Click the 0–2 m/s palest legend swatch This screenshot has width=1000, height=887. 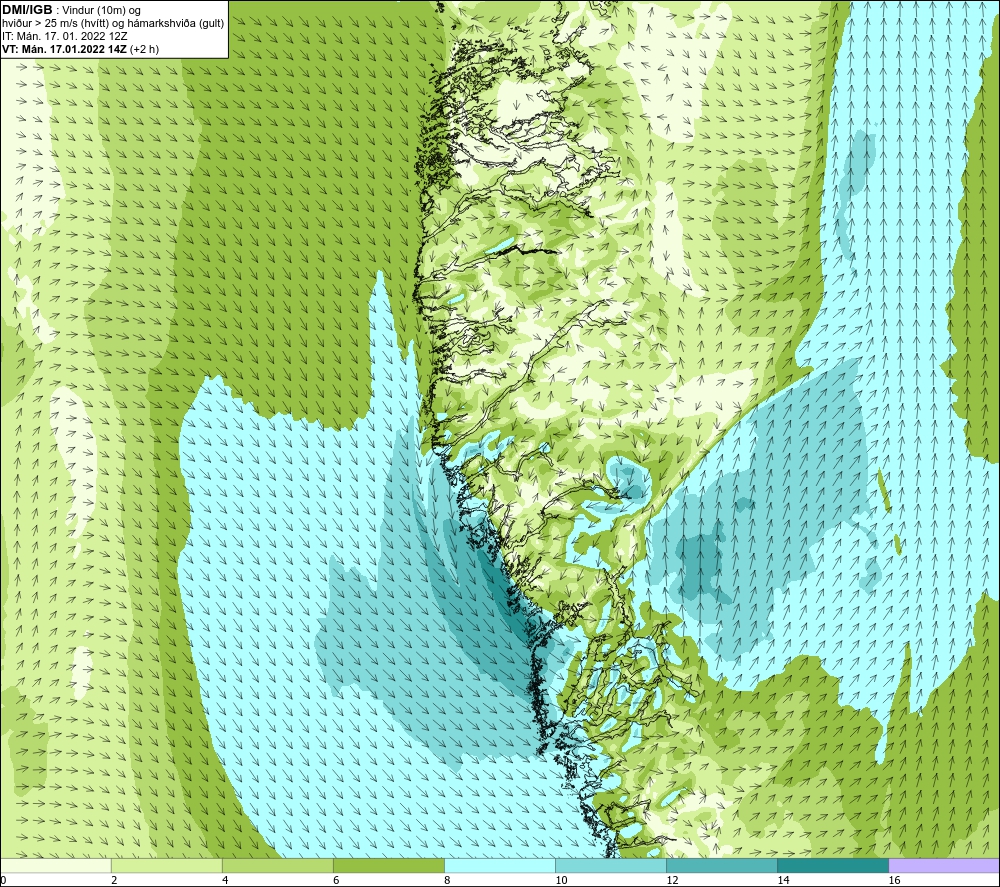pos(55,865)
